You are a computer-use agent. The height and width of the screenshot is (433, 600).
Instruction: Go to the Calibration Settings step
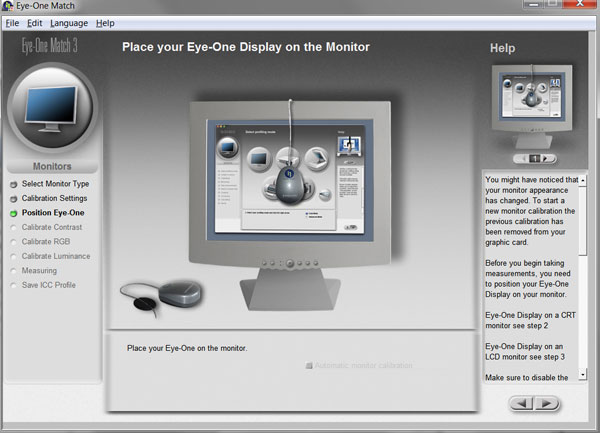coord(54,198)
